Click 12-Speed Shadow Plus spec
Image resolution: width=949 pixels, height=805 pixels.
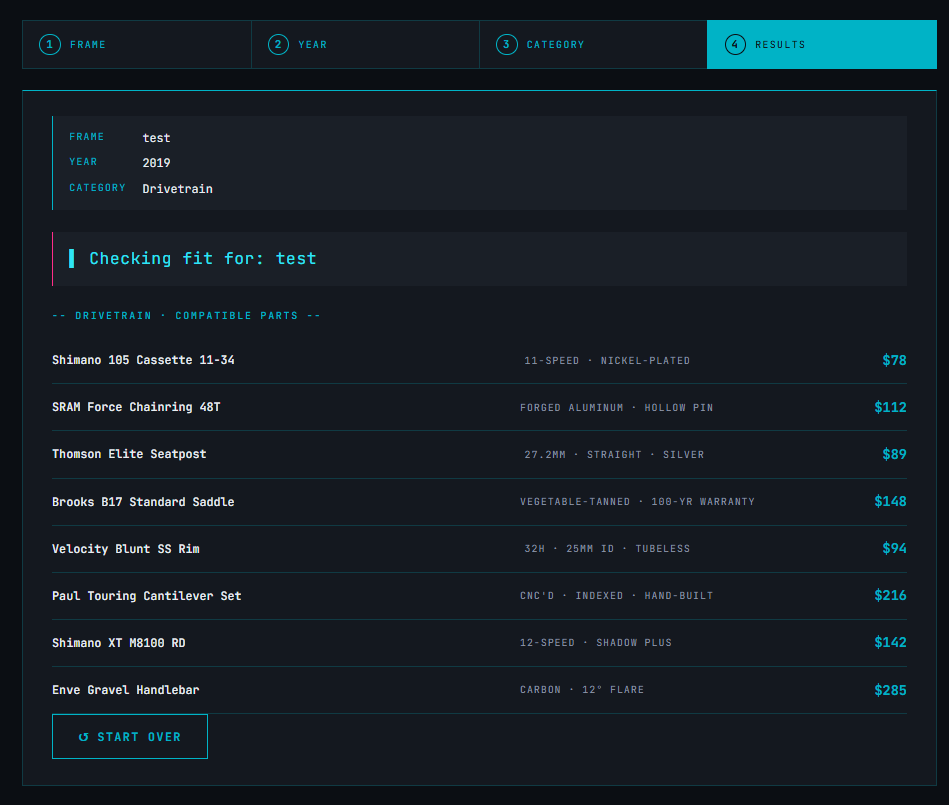(x=596, y=643)
